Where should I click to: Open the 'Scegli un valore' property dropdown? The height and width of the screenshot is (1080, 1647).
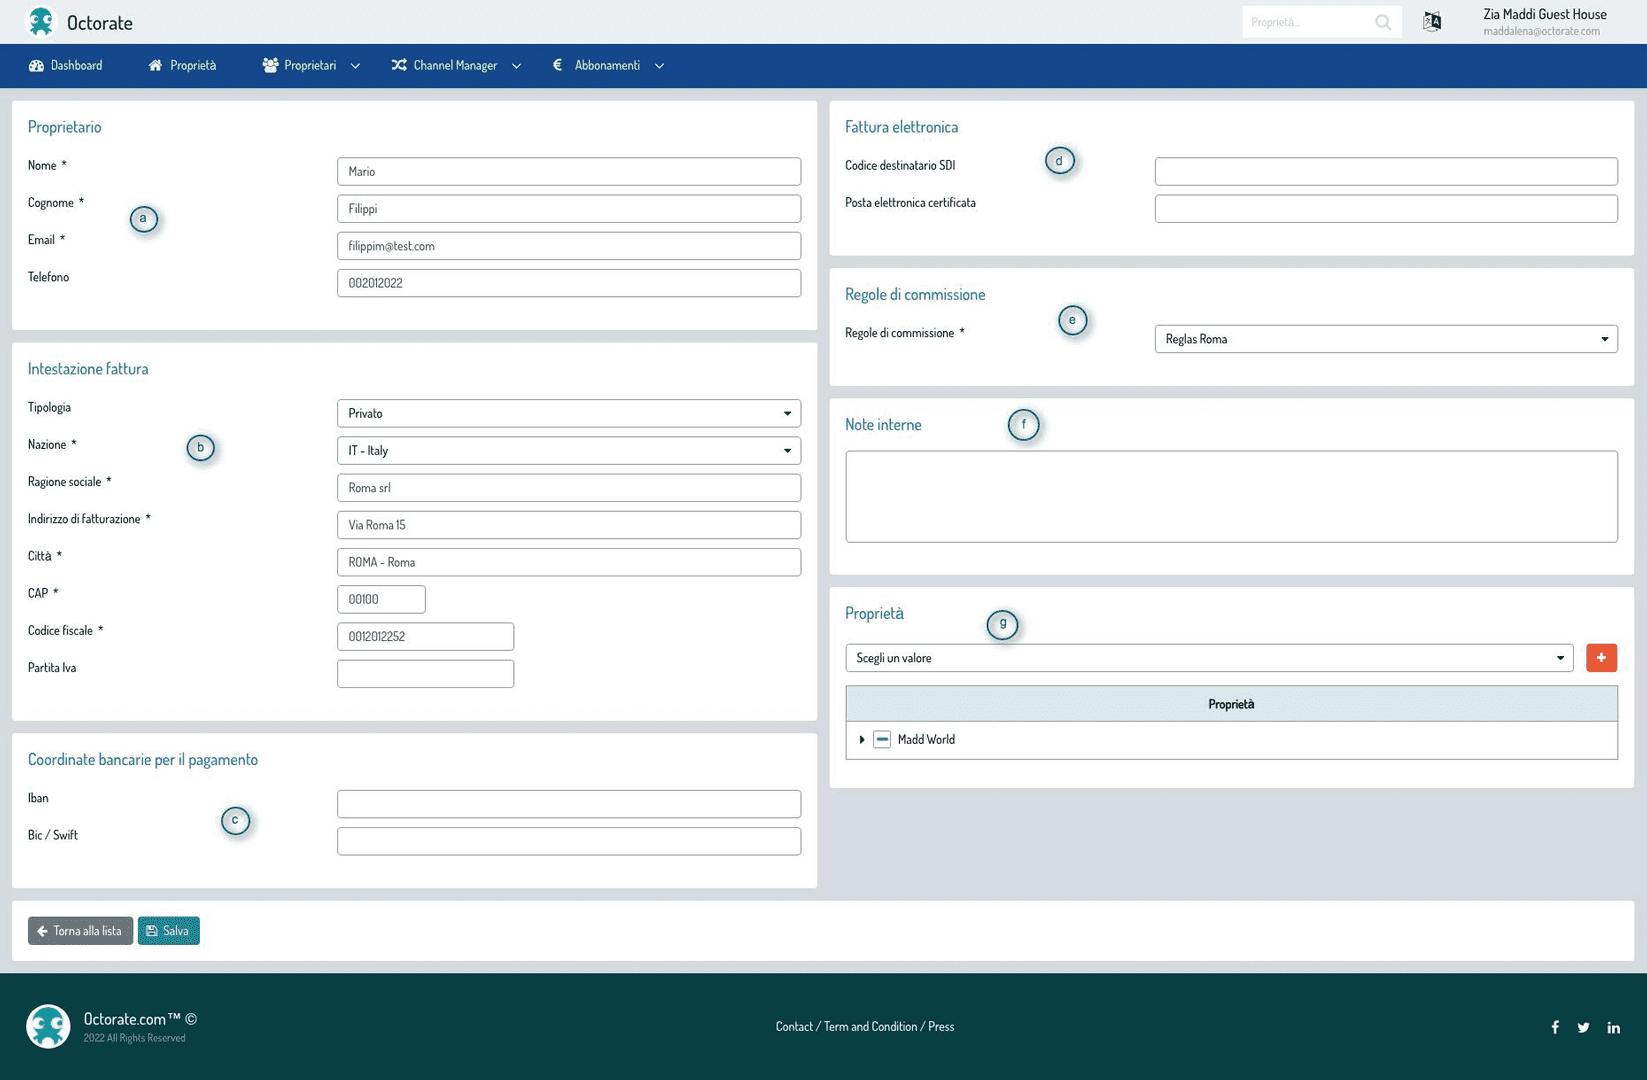(x=1208, y=658)
